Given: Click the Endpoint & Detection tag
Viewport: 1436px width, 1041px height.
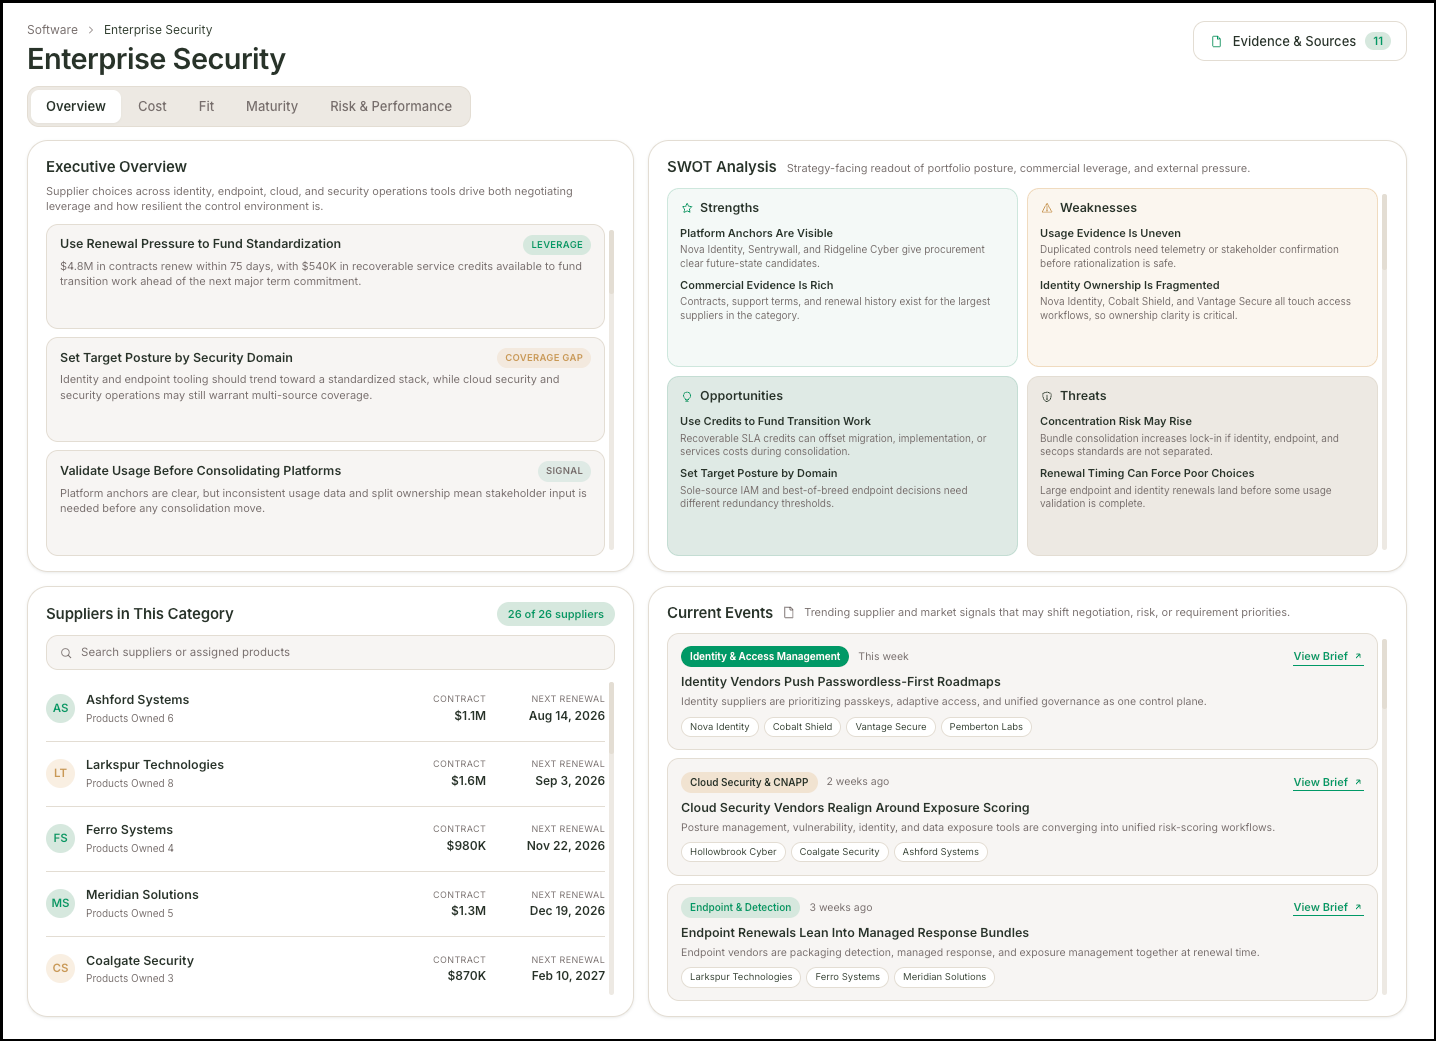Looking at the screenshot, I should pos(740,907).
